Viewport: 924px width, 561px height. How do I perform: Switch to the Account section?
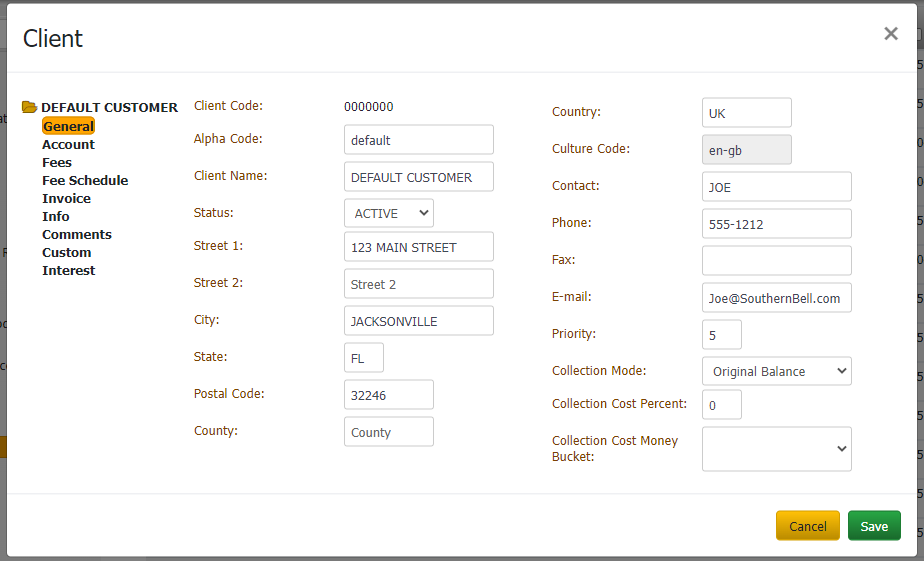point(68,144)
